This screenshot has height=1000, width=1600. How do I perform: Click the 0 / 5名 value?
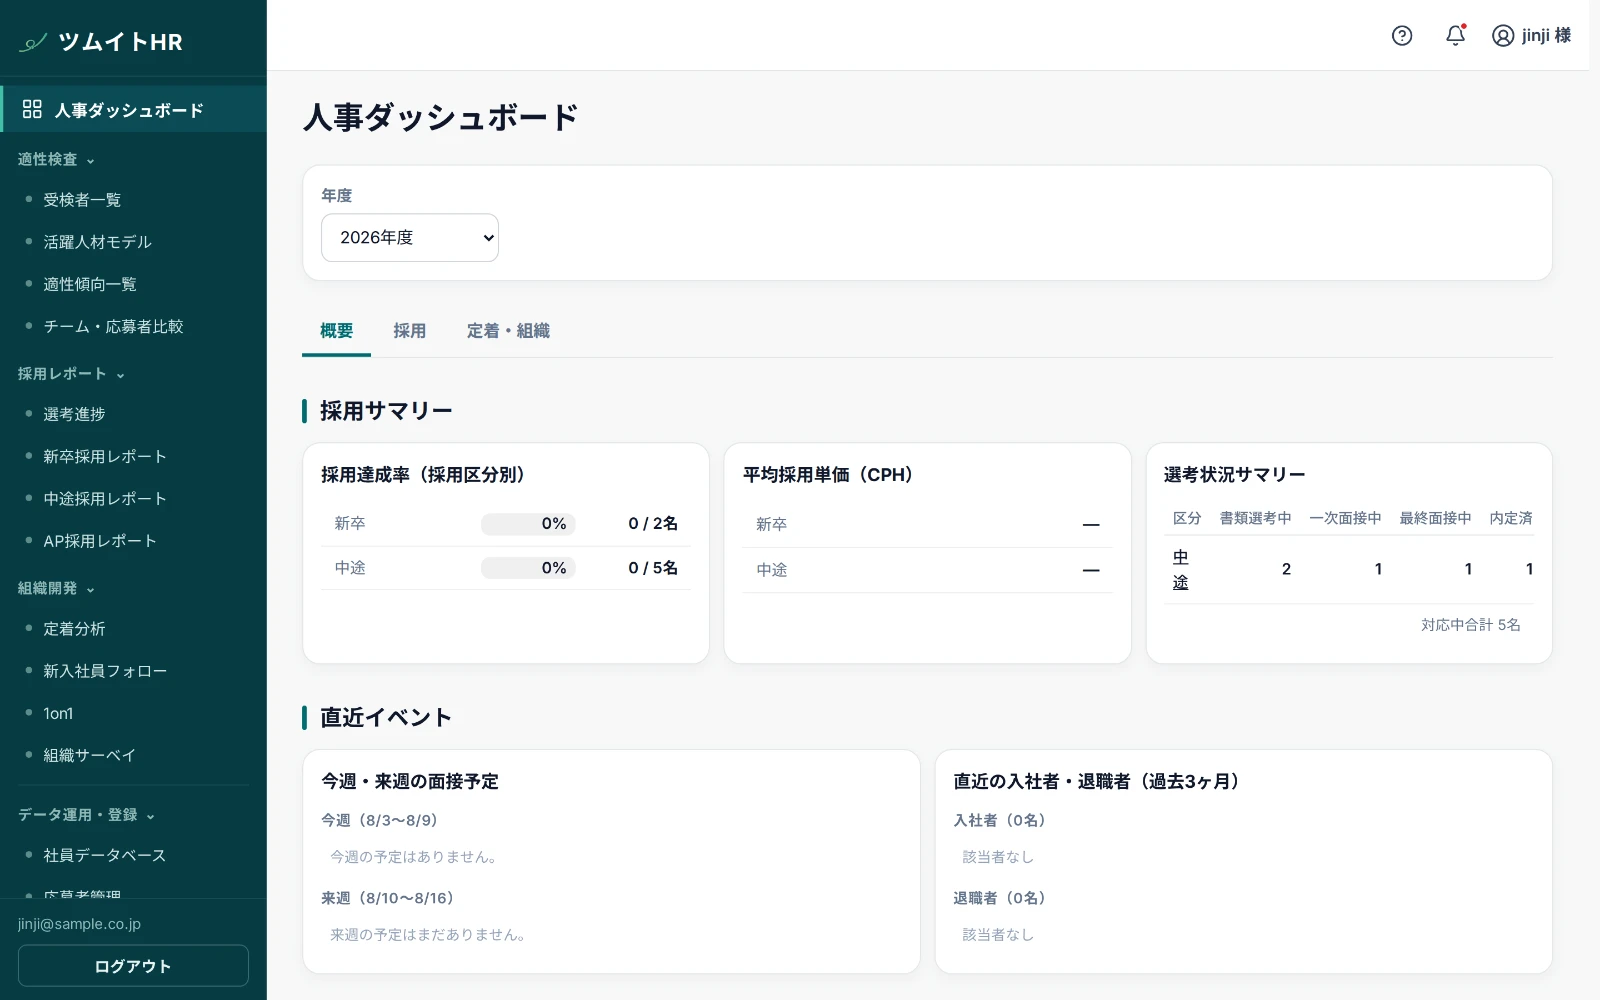(x=653, y=568)
